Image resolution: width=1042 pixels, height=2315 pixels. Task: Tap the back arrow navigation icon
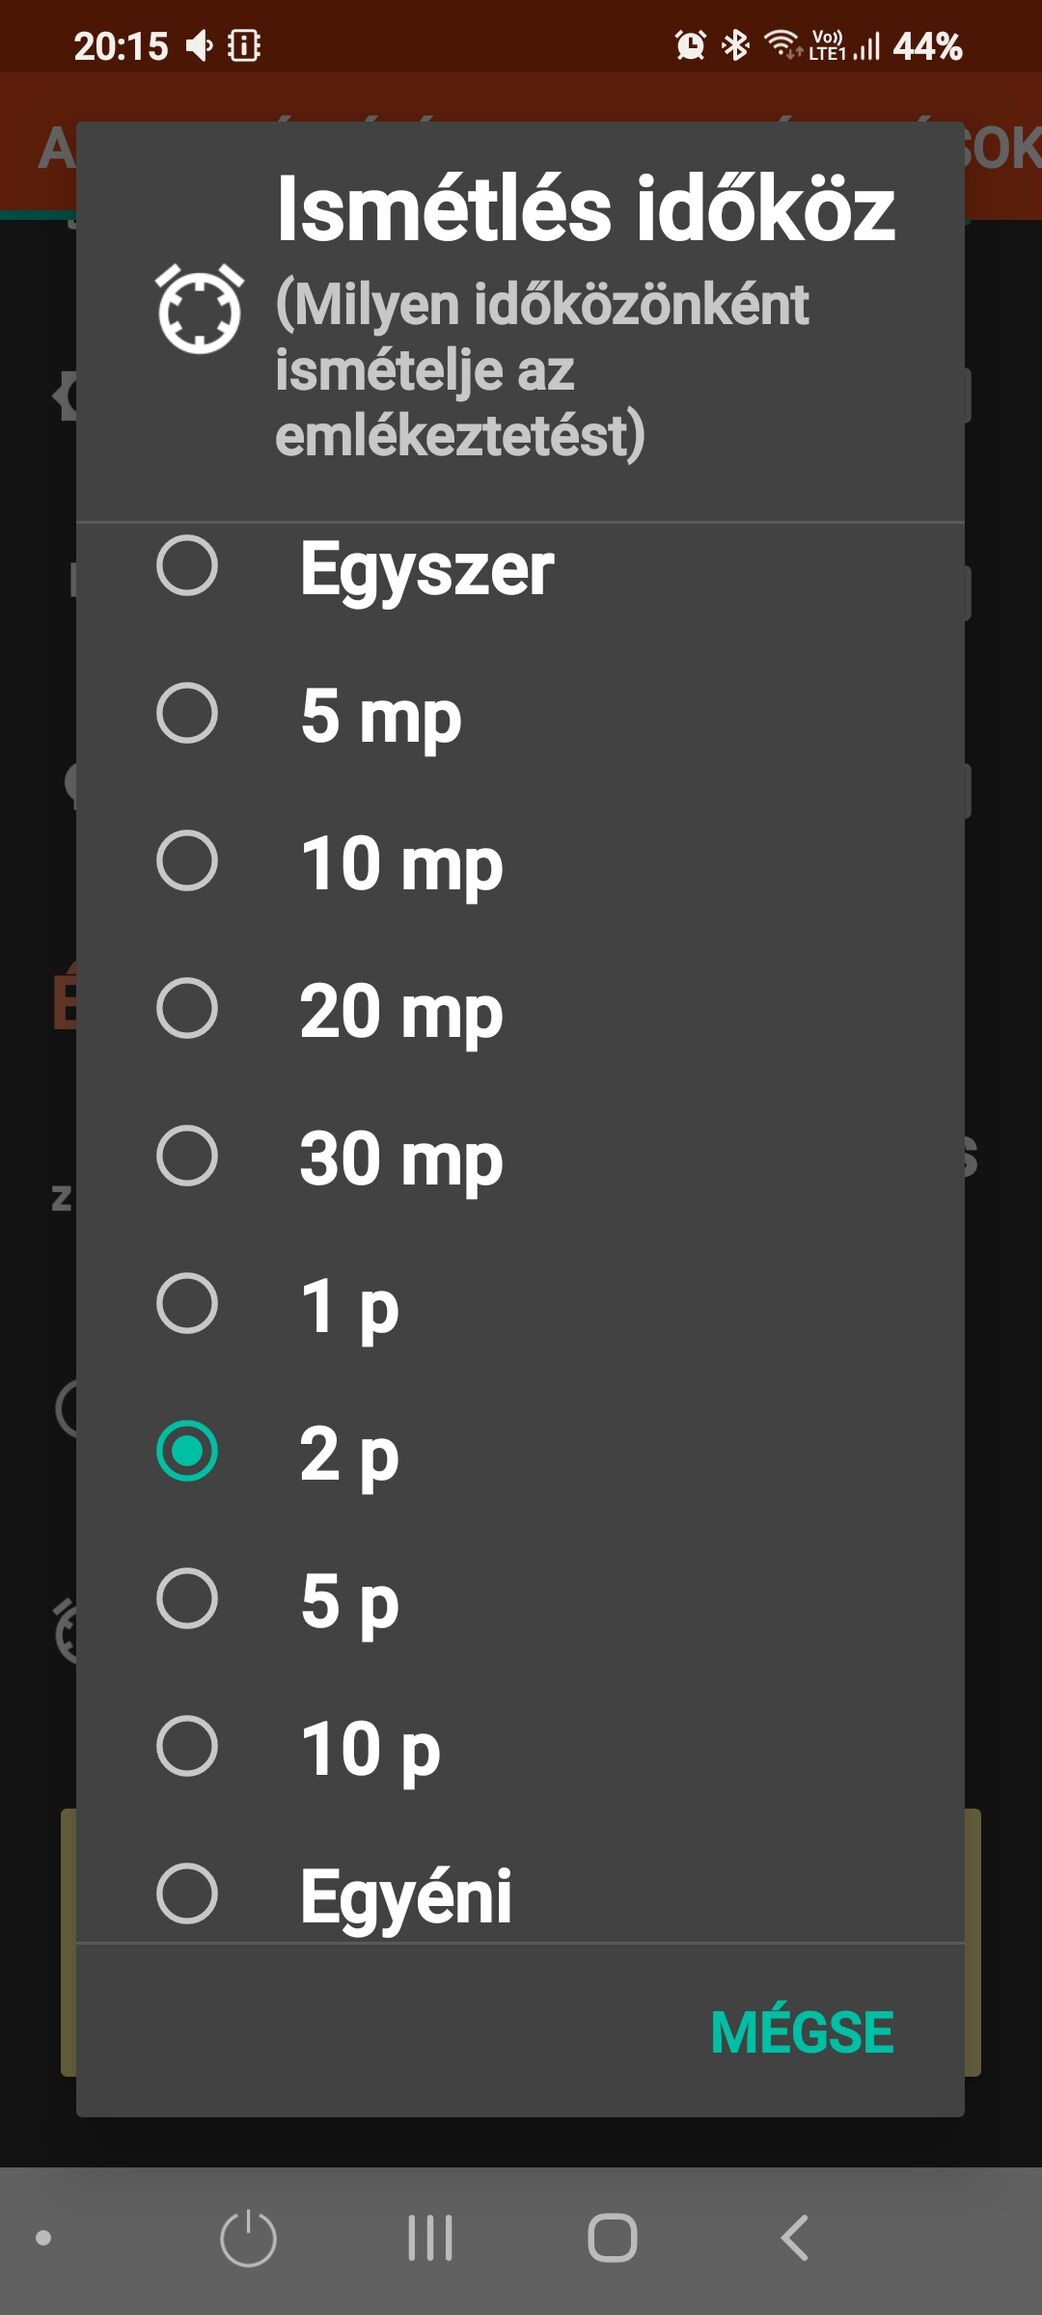pyautogui.click(x=794, y=2238)
